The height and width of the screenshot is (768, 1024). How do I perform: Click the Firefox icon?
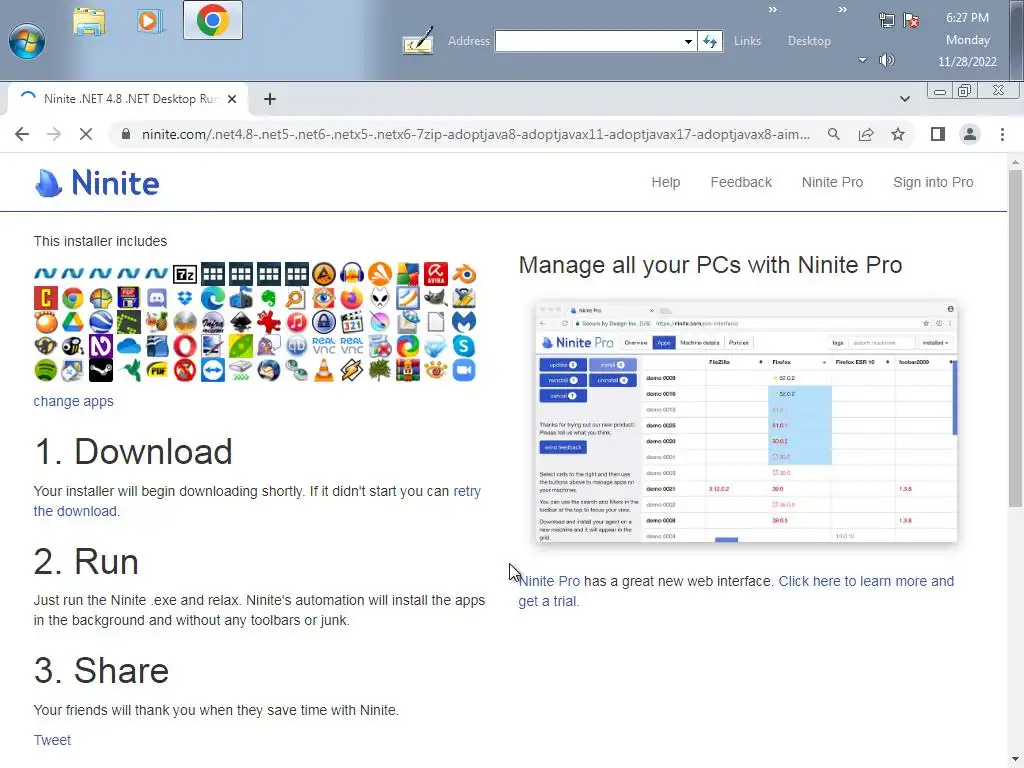[x=352, y=298]
